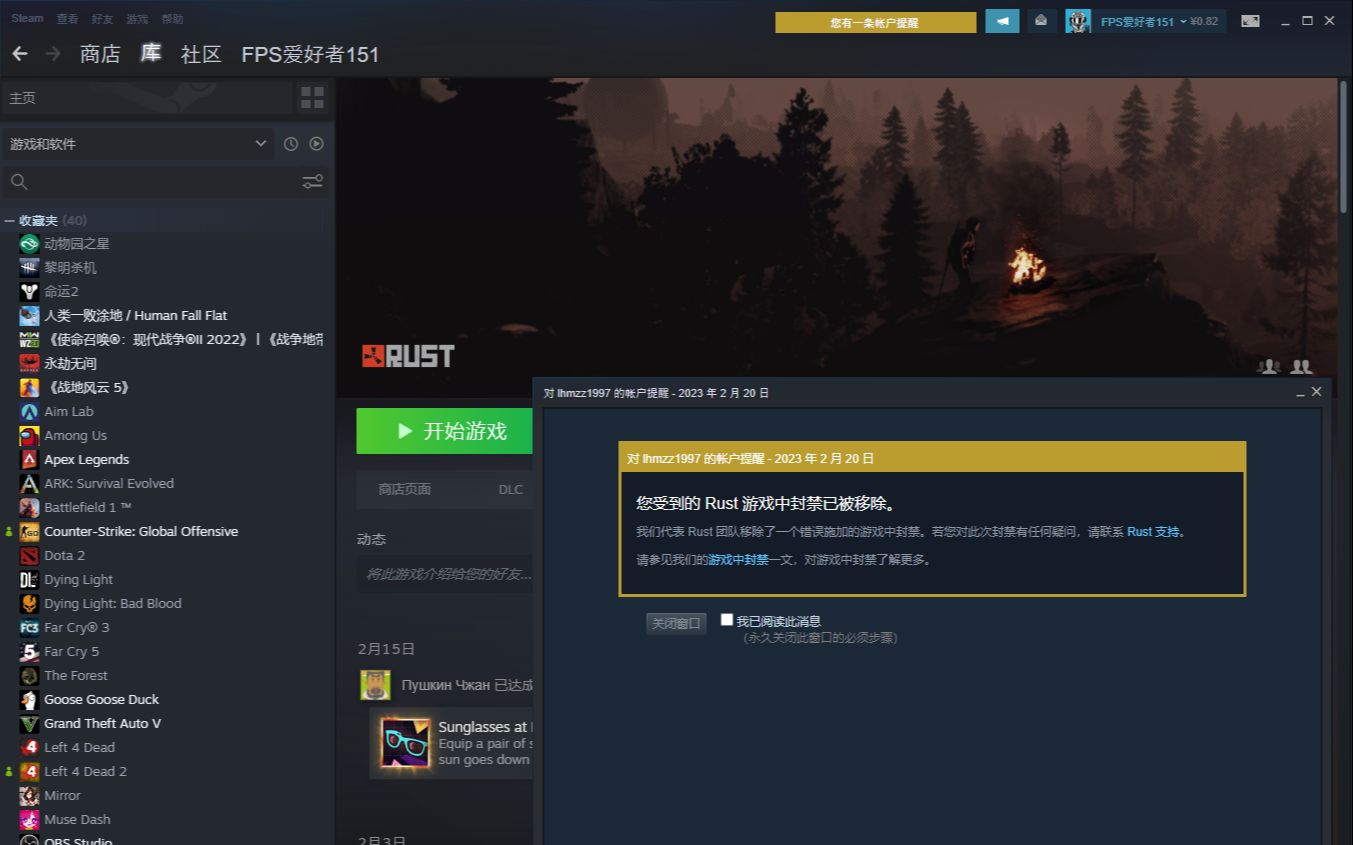Select the Aim Lab icon
Image resolution: width=1353 pixels, height=845 pixels.
[x=29, y=411]
